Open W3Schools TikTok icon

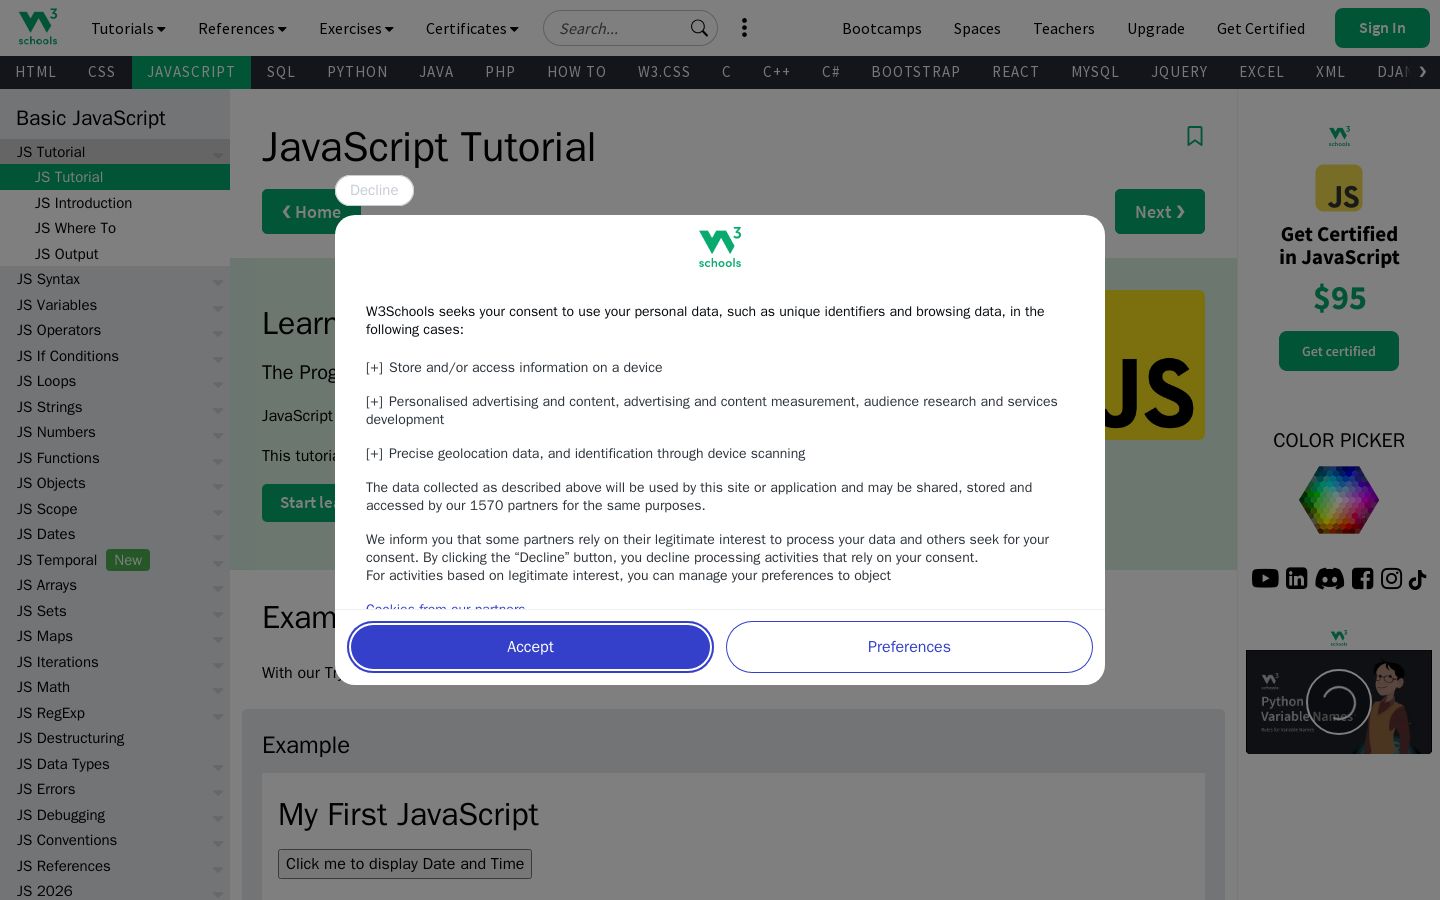1417,579
